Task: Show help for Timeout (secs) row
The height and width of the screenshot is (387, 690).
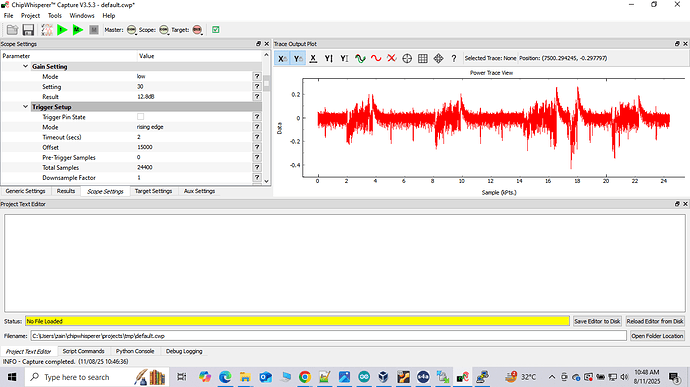Action: (x=257, y=137)
